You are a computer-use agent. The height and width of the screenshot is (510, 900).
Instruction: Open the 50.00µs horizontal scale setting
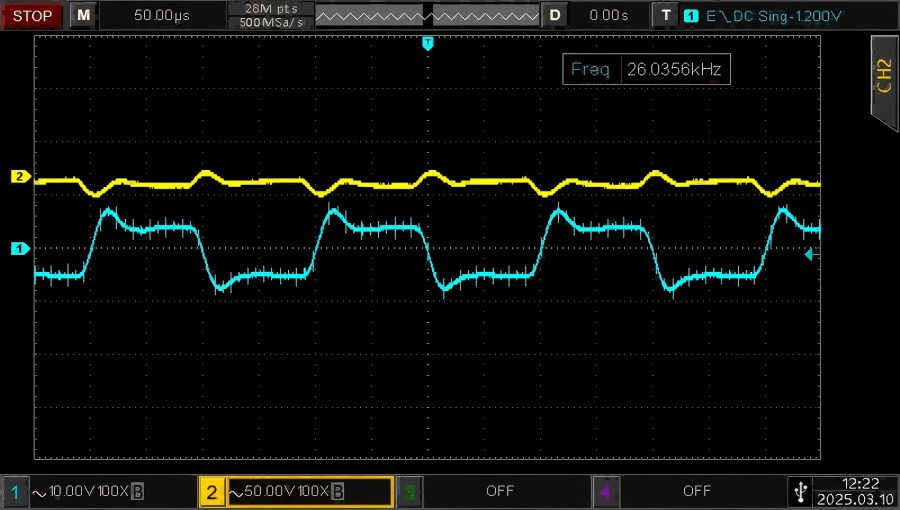162,15
